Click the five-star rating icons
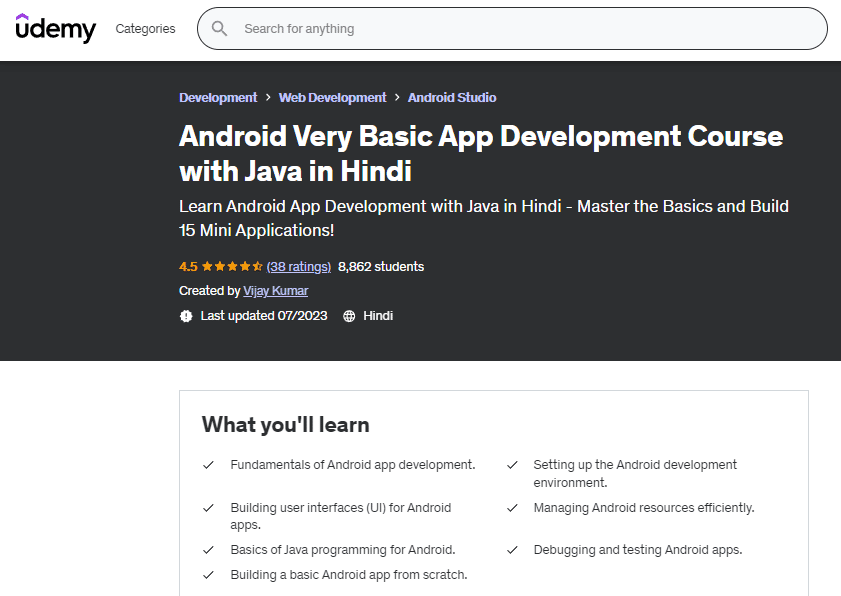Image resolution: width=841 pixels, height=596 pixels. tap(232, 267)
